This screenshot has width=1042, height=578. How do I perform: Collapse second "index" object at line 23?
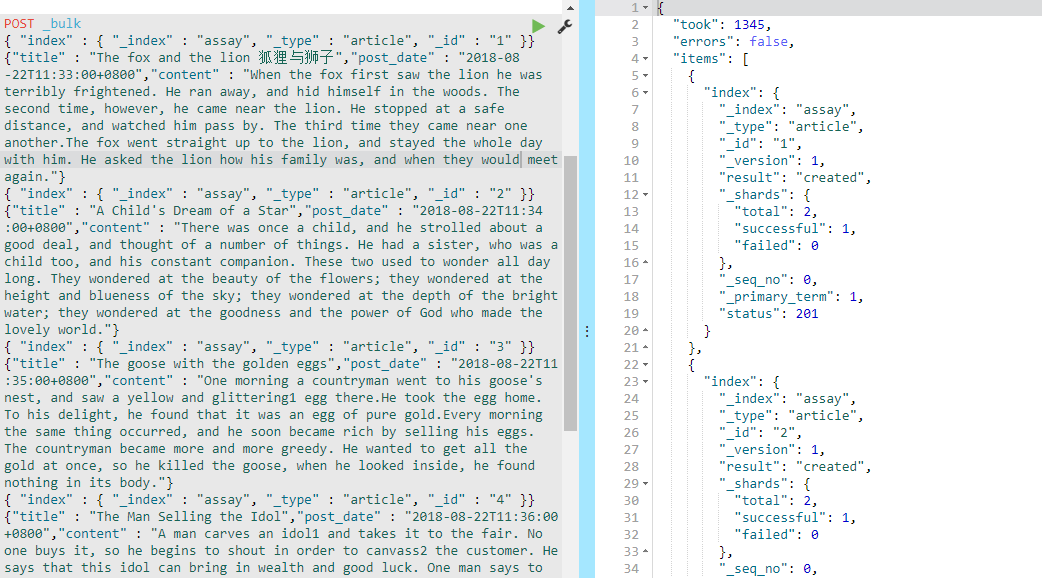(646, 382)
